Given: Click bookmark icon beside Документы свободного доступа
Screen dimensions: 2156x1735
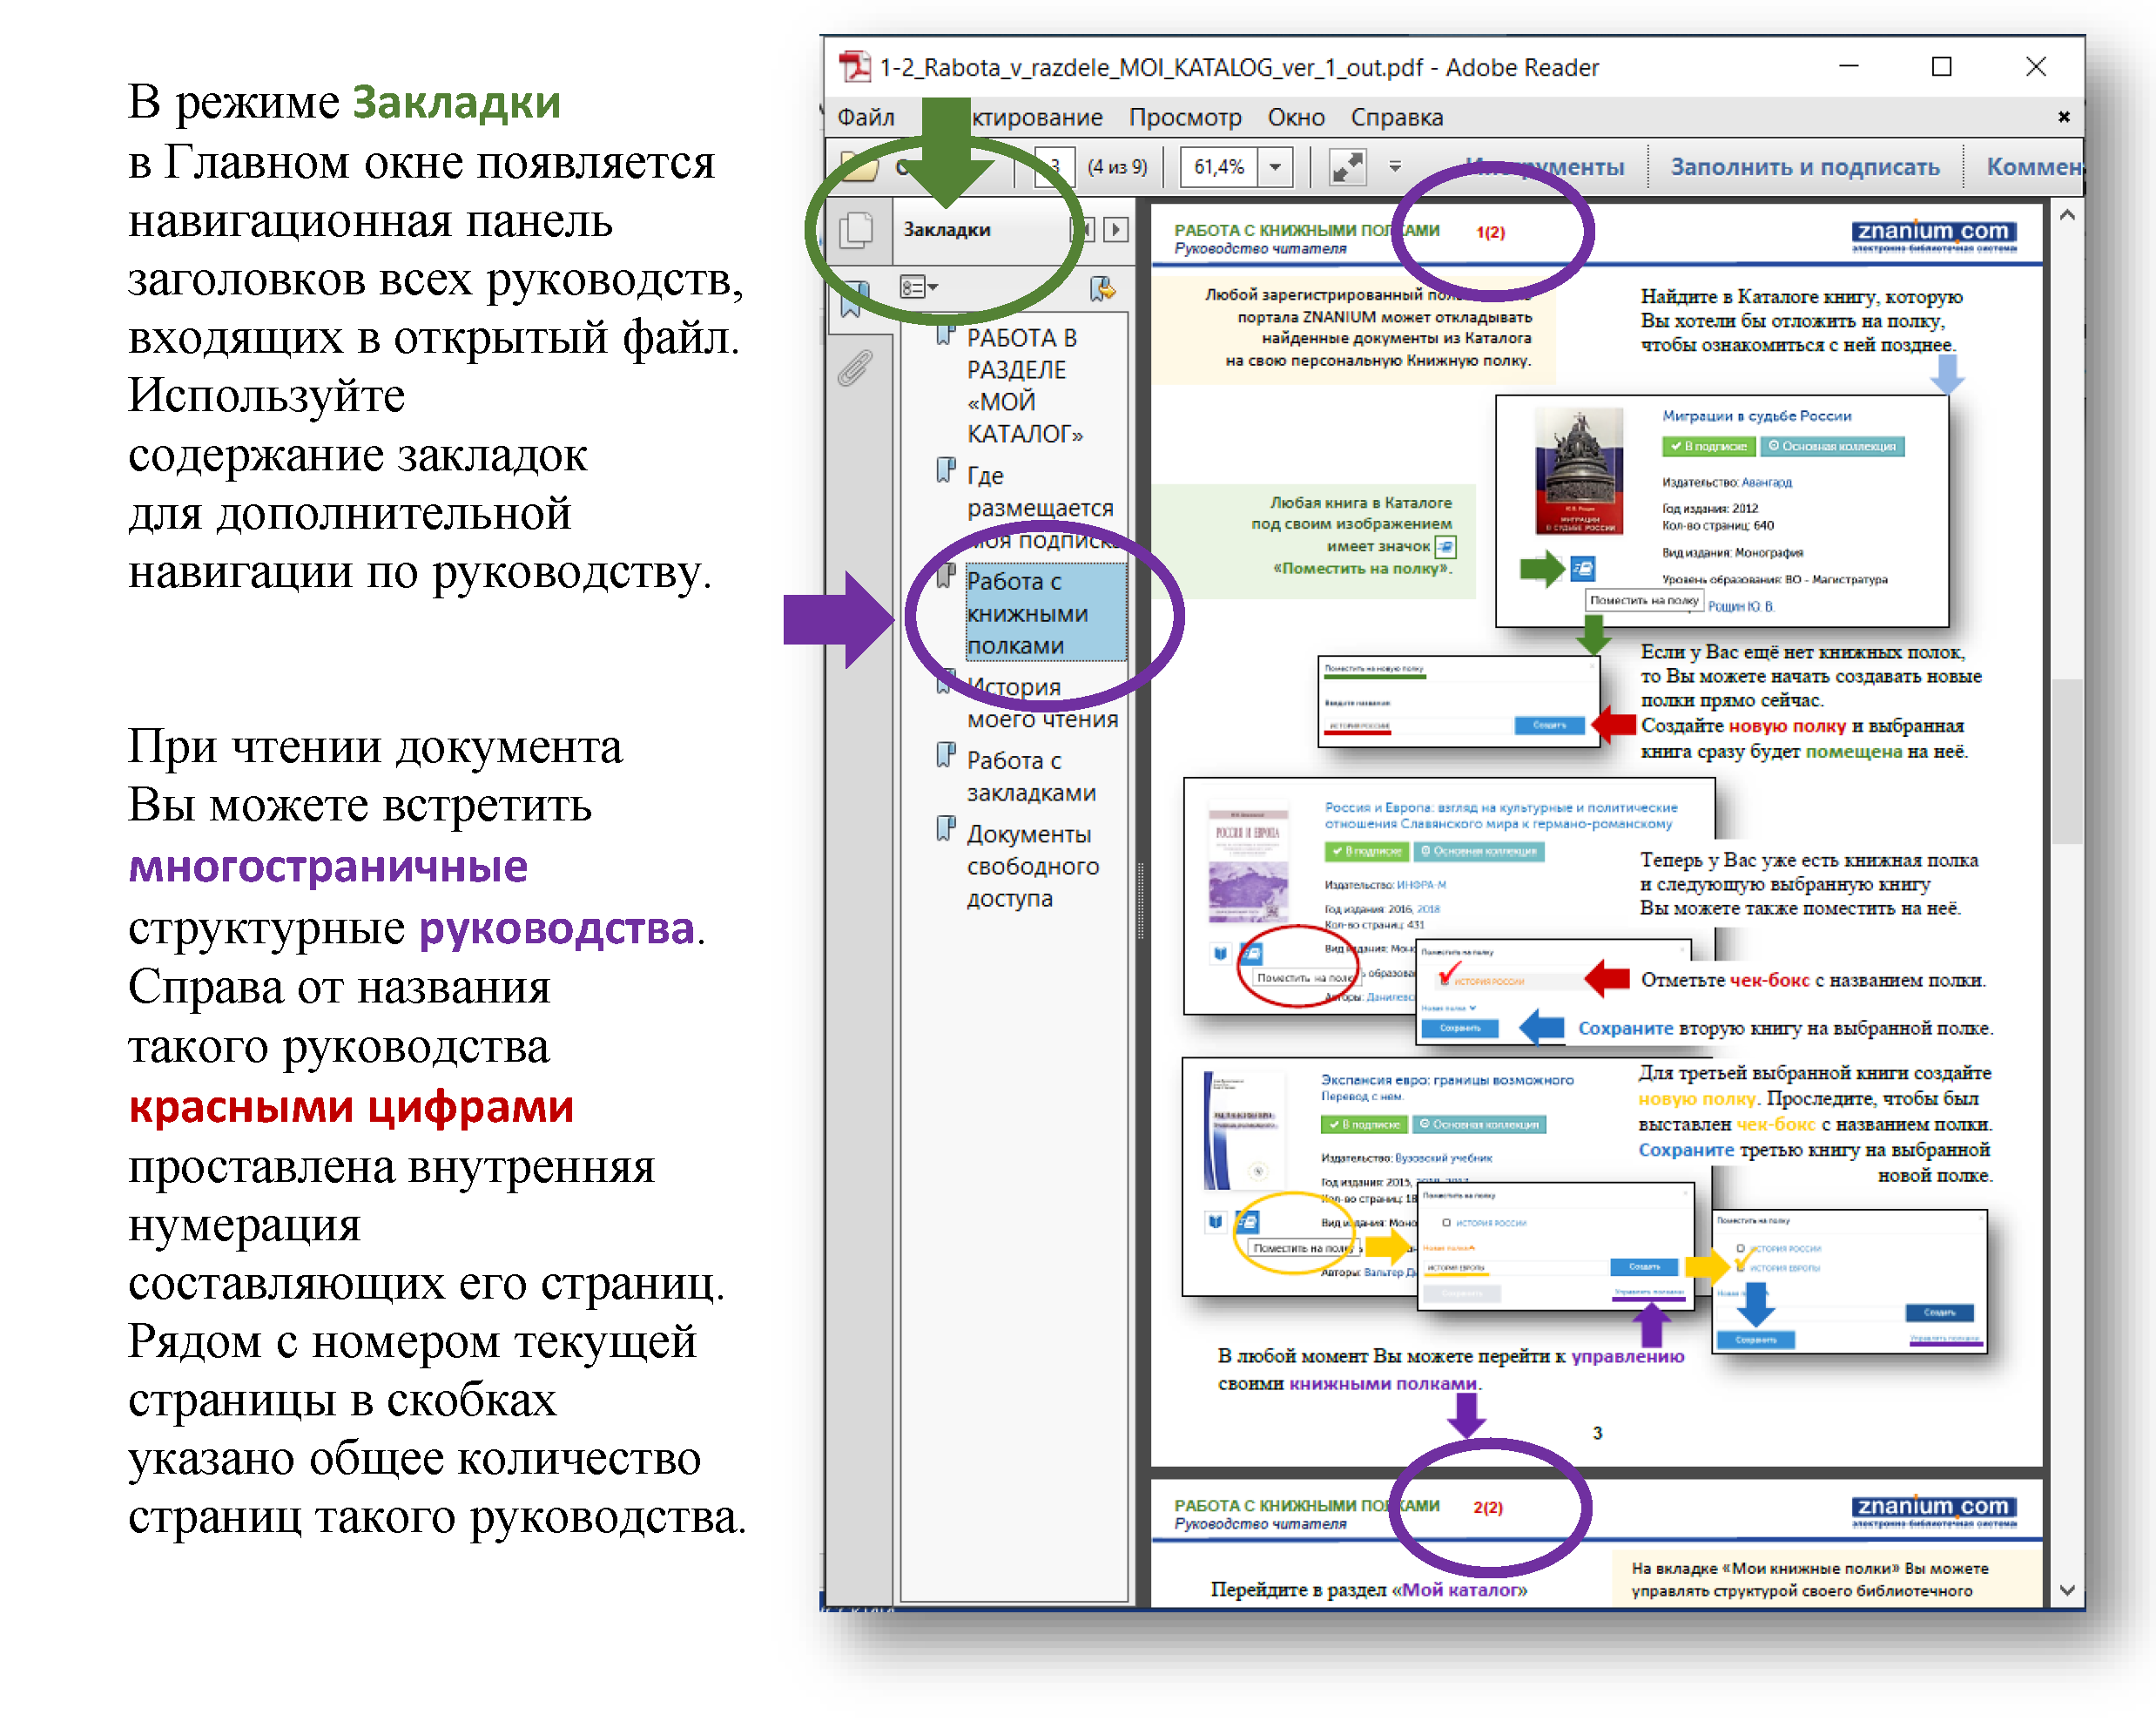Looking at the screenshot, I should (x=945, y=829).
